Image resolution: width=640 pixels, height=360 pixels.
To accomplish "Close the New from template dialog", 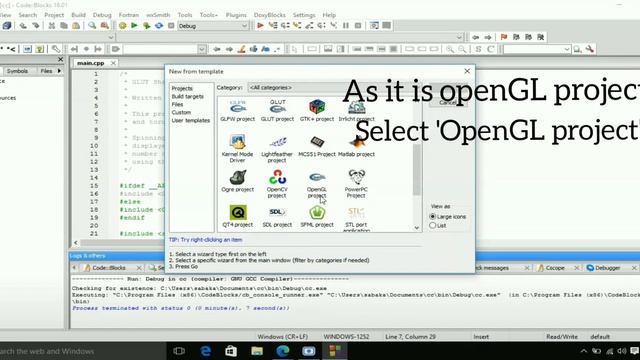I will pyautogui.click(x=467, y=71).
